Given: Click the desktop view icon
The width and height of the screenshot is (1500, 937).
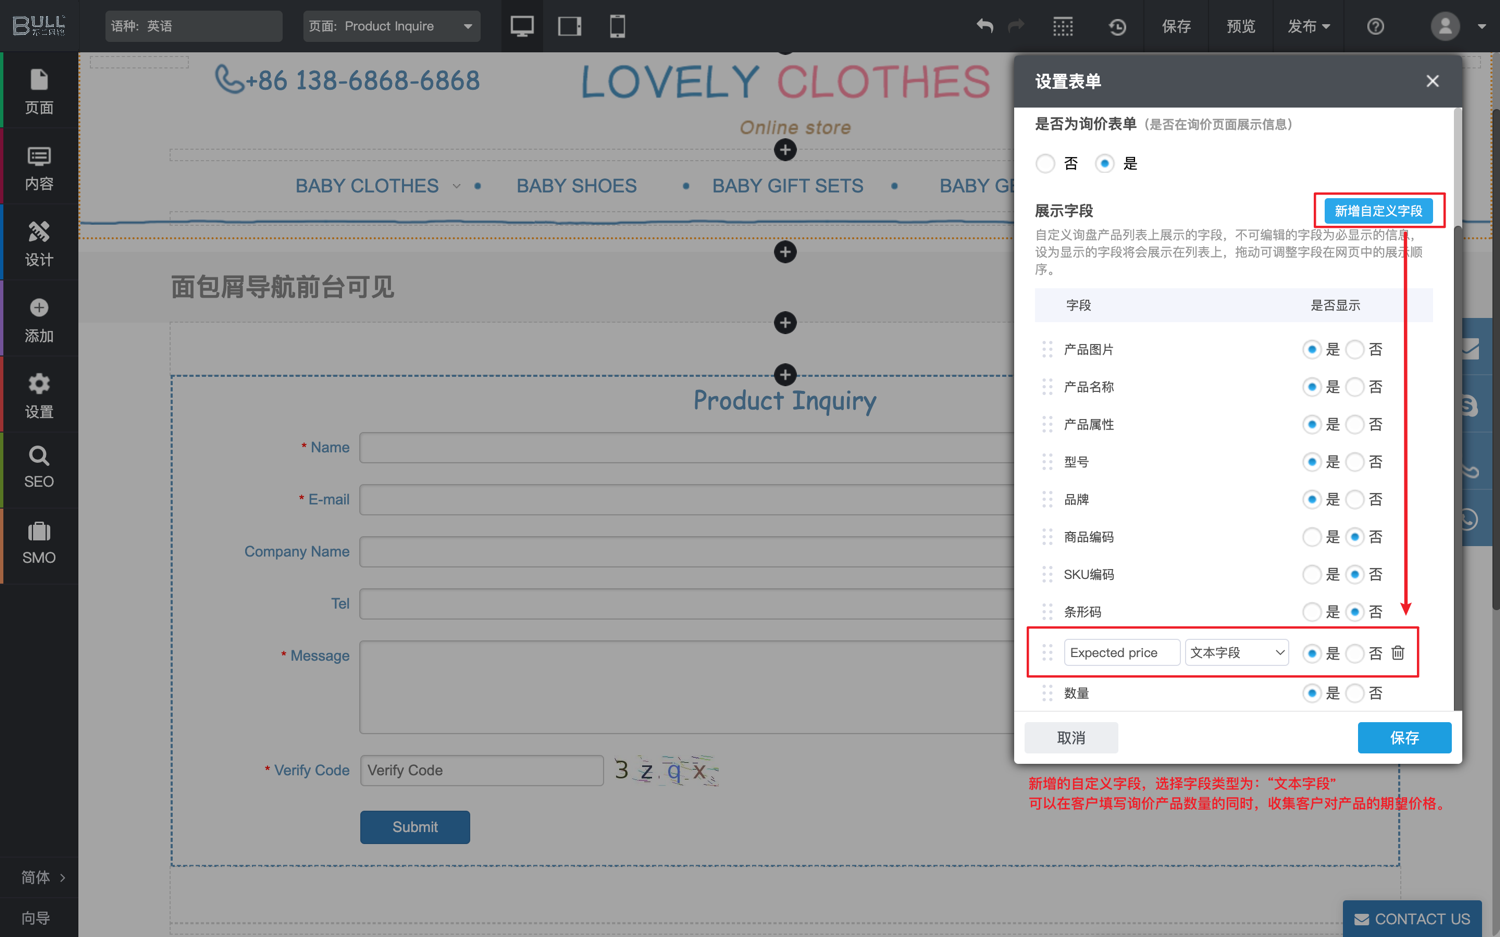Looking at the screenshot, I should 521,26.
